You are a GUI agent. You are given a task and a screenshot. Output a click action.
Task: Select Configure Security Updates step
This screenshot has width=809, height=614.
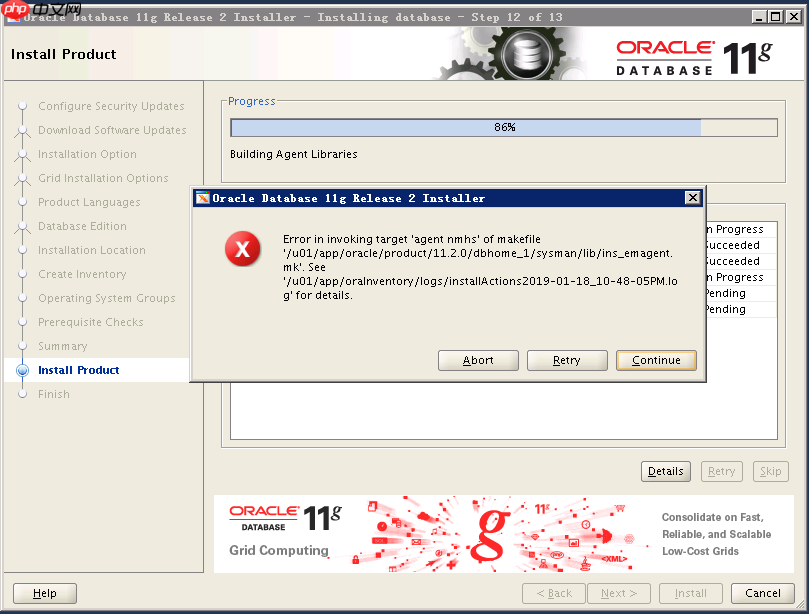click(x=111, y=106)
